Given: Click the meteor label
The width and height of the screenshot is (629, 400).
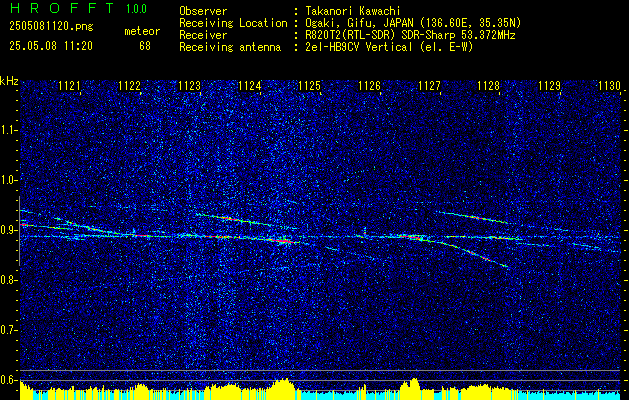Looking at the screenshot, I should pos(142,31).
